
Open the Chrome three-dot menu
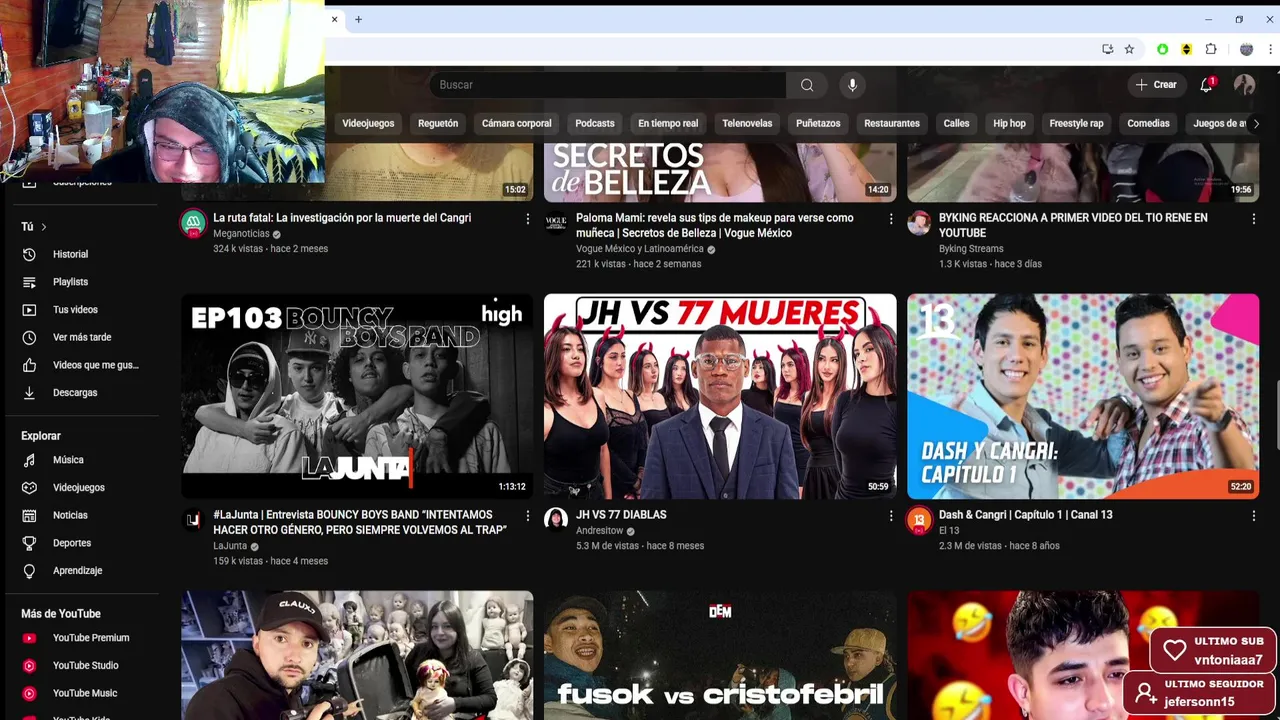[1271, 49]
